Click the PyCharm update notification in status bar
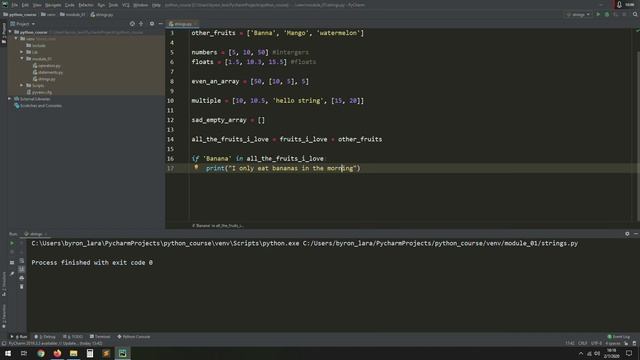The image size is (640, 360). point(56,343)
